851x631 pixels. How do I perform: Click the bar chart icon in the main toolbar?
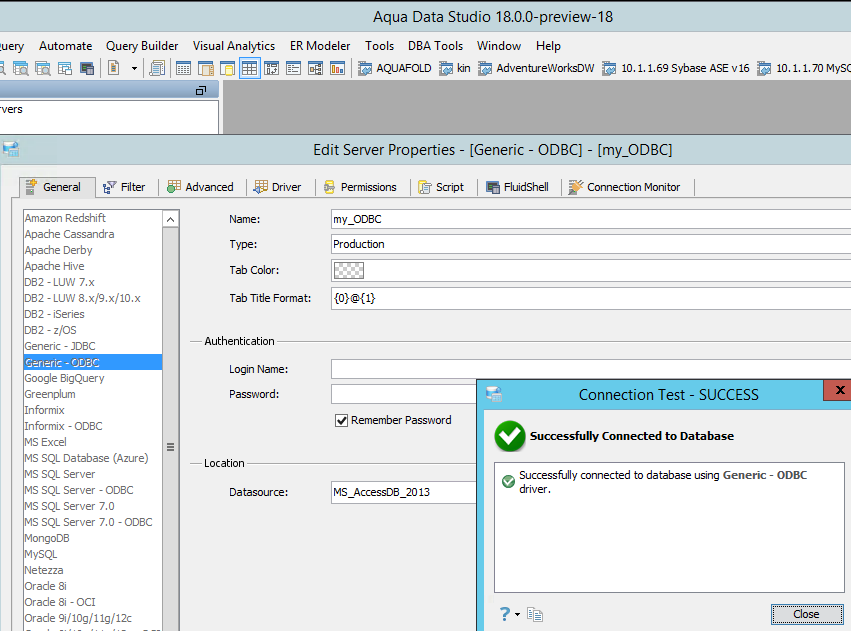point(338,68)
